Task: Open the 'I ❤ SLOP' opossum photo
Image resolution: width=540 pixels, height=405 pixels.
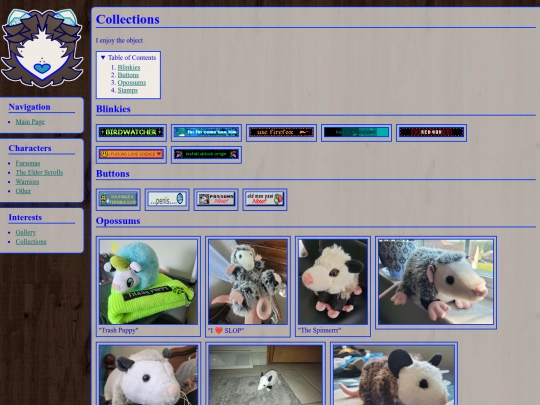Action: coord(248,282)
